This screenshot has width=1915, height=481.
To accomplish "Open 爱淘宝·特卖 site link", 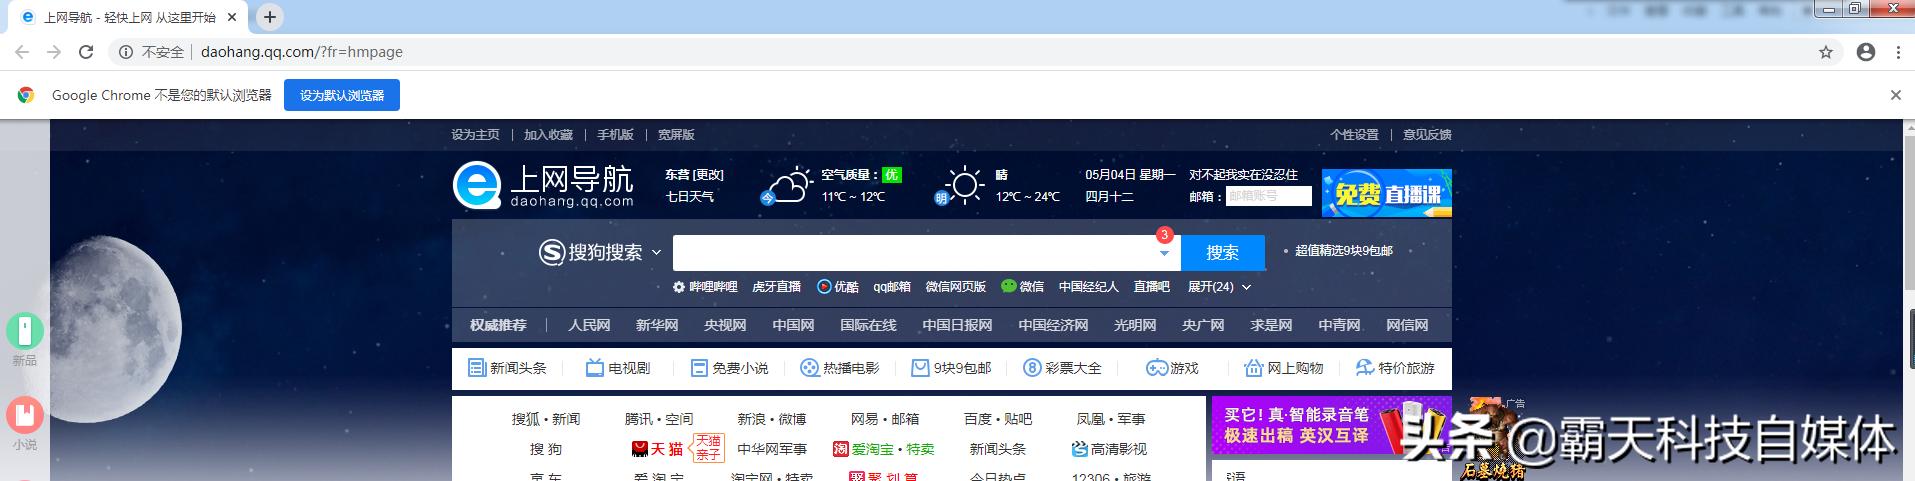I will 884,449.
